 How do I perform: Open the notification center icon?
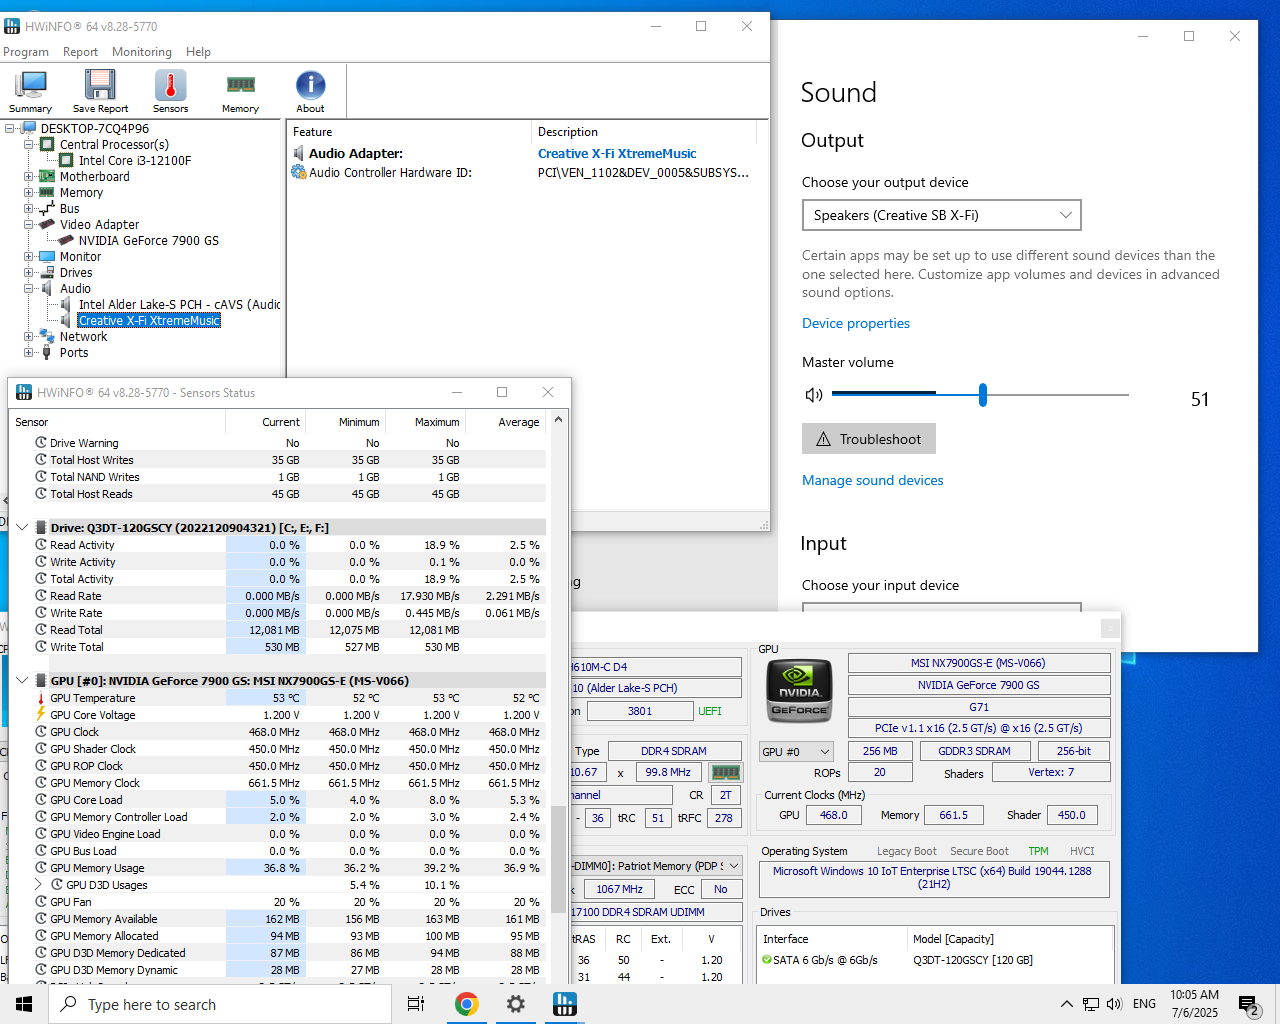(x=1248, y=1004)
